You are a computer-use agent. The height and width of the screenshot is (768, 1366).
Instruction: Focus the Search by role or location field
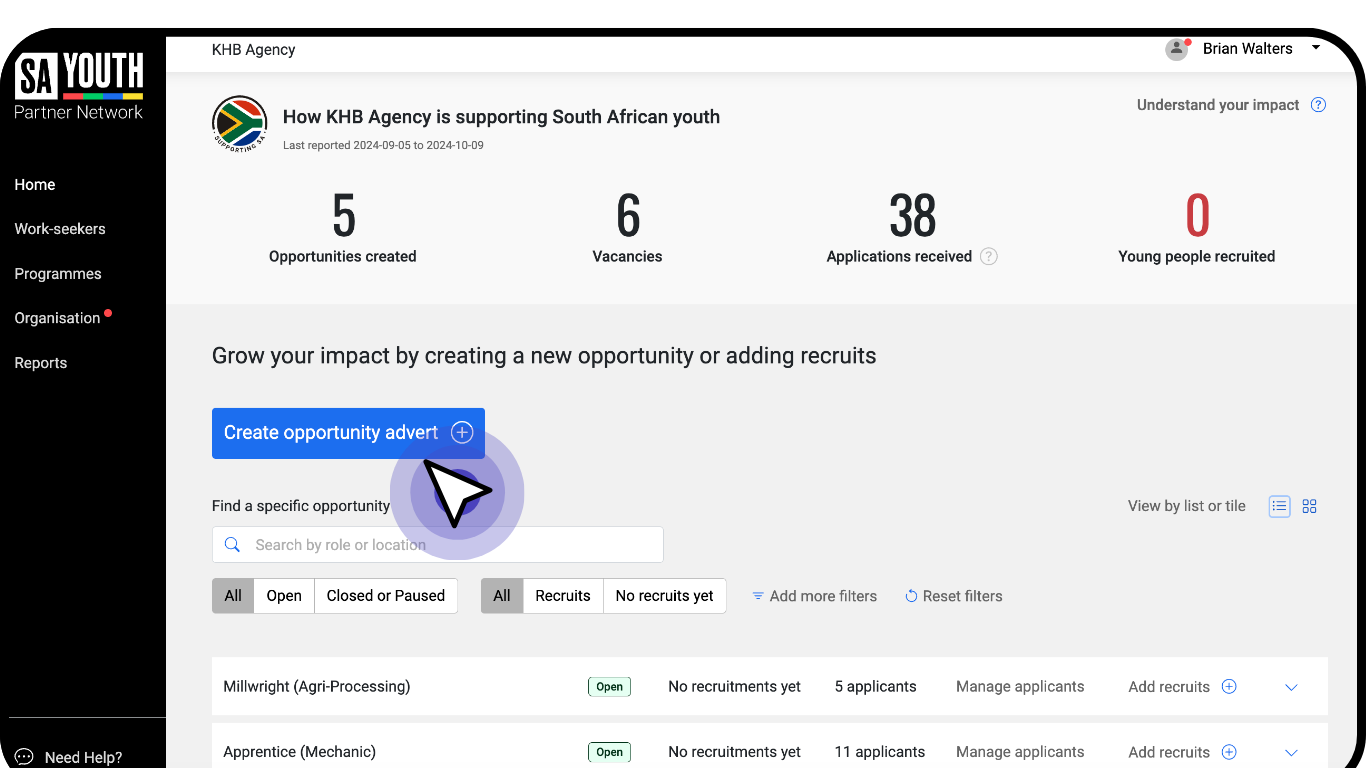coord(438,545)
